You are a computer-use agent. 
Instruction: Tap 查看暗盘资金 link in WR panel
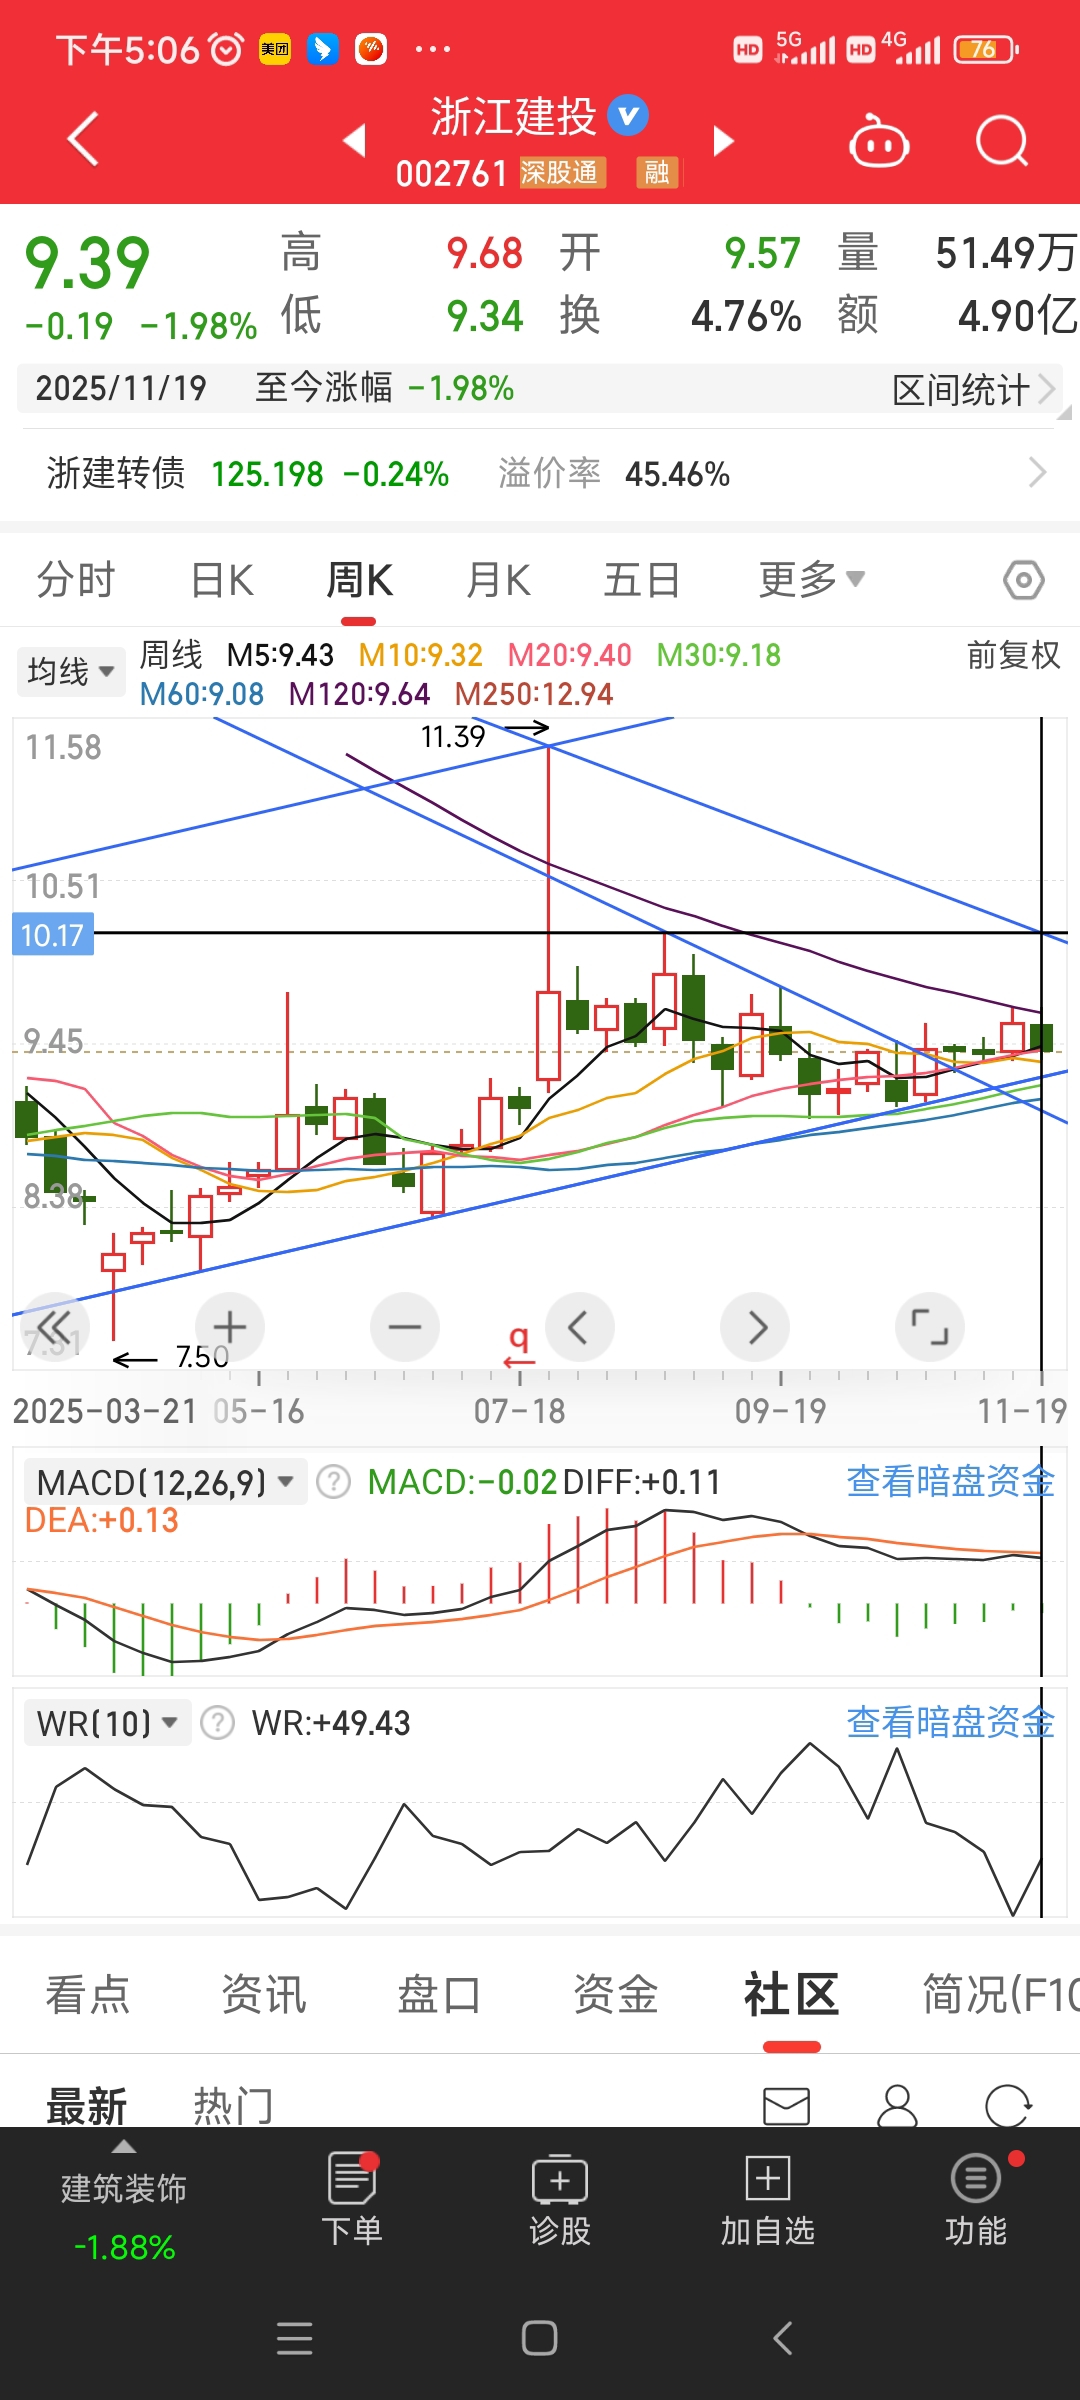click(x=950, y=1722)
